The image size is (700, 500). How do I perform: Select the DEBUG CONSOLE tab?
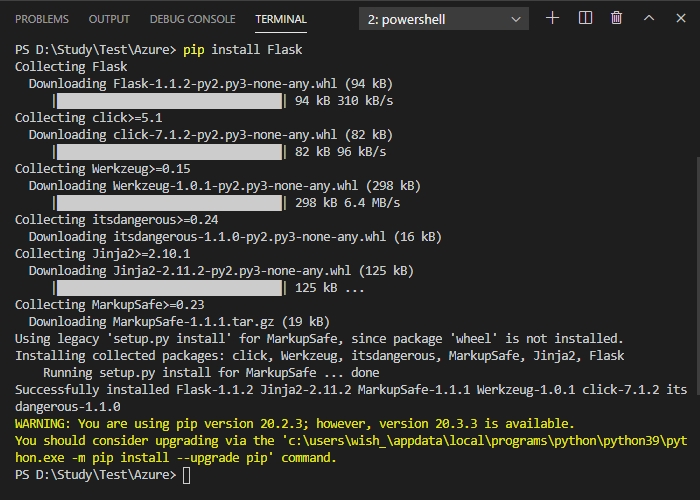192,19
